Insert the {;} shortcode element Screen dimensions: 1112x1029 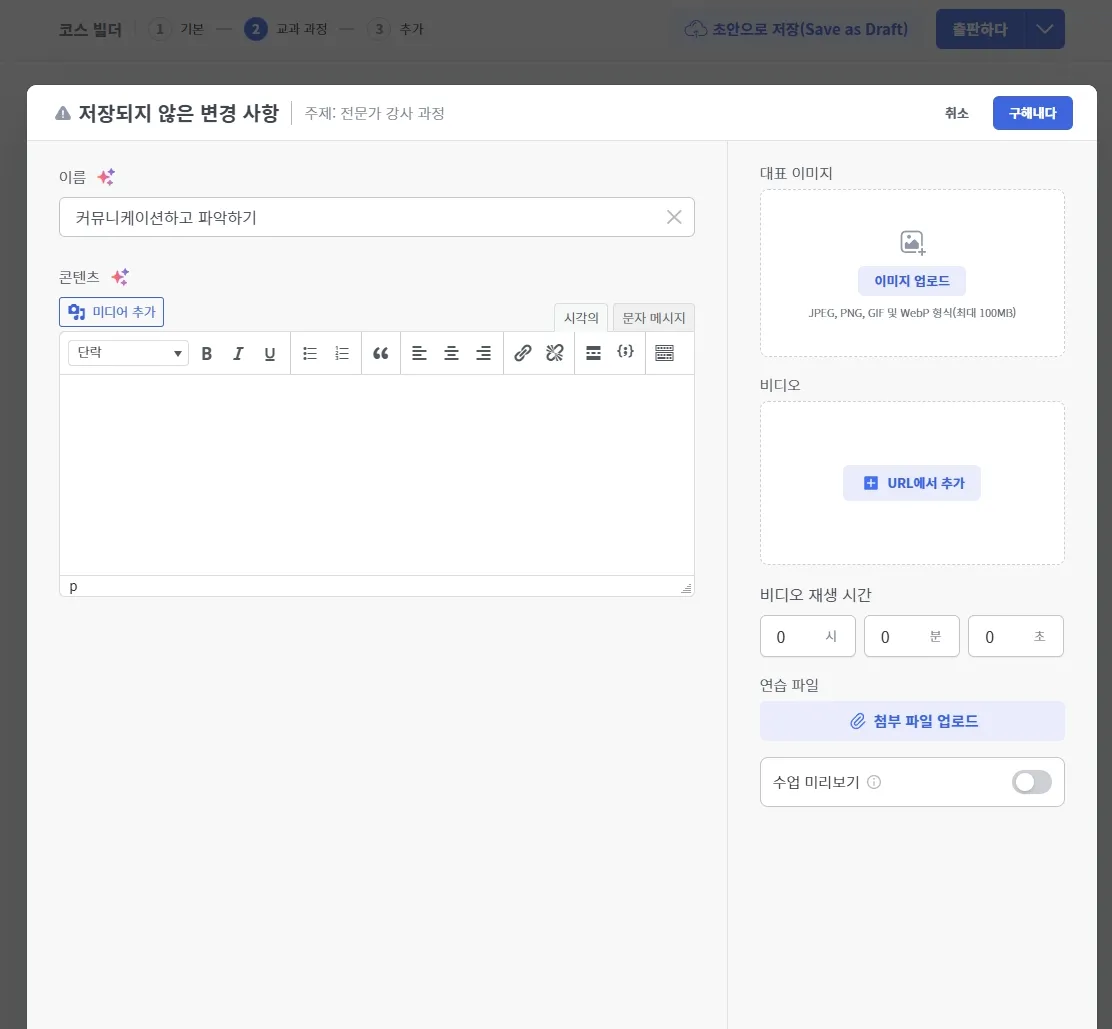coord(626,353)
